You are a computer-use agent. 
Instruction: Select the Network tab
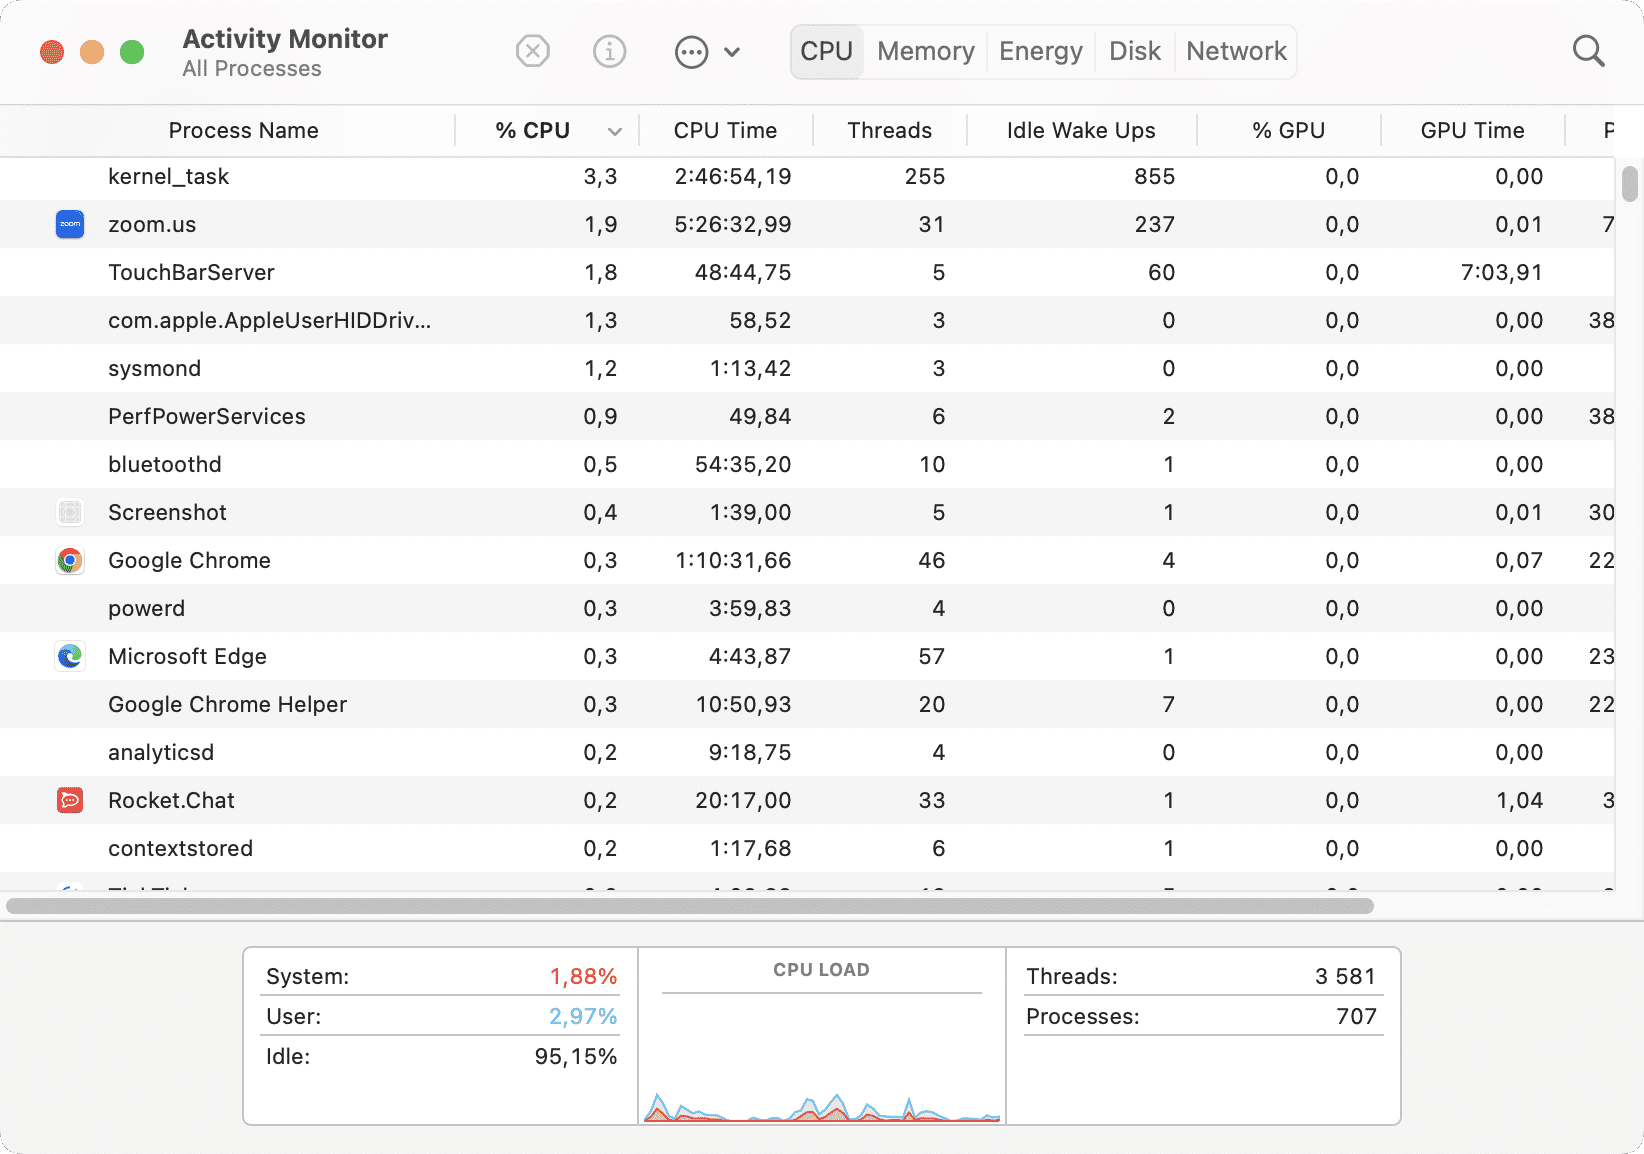(x=1236, y=50)
